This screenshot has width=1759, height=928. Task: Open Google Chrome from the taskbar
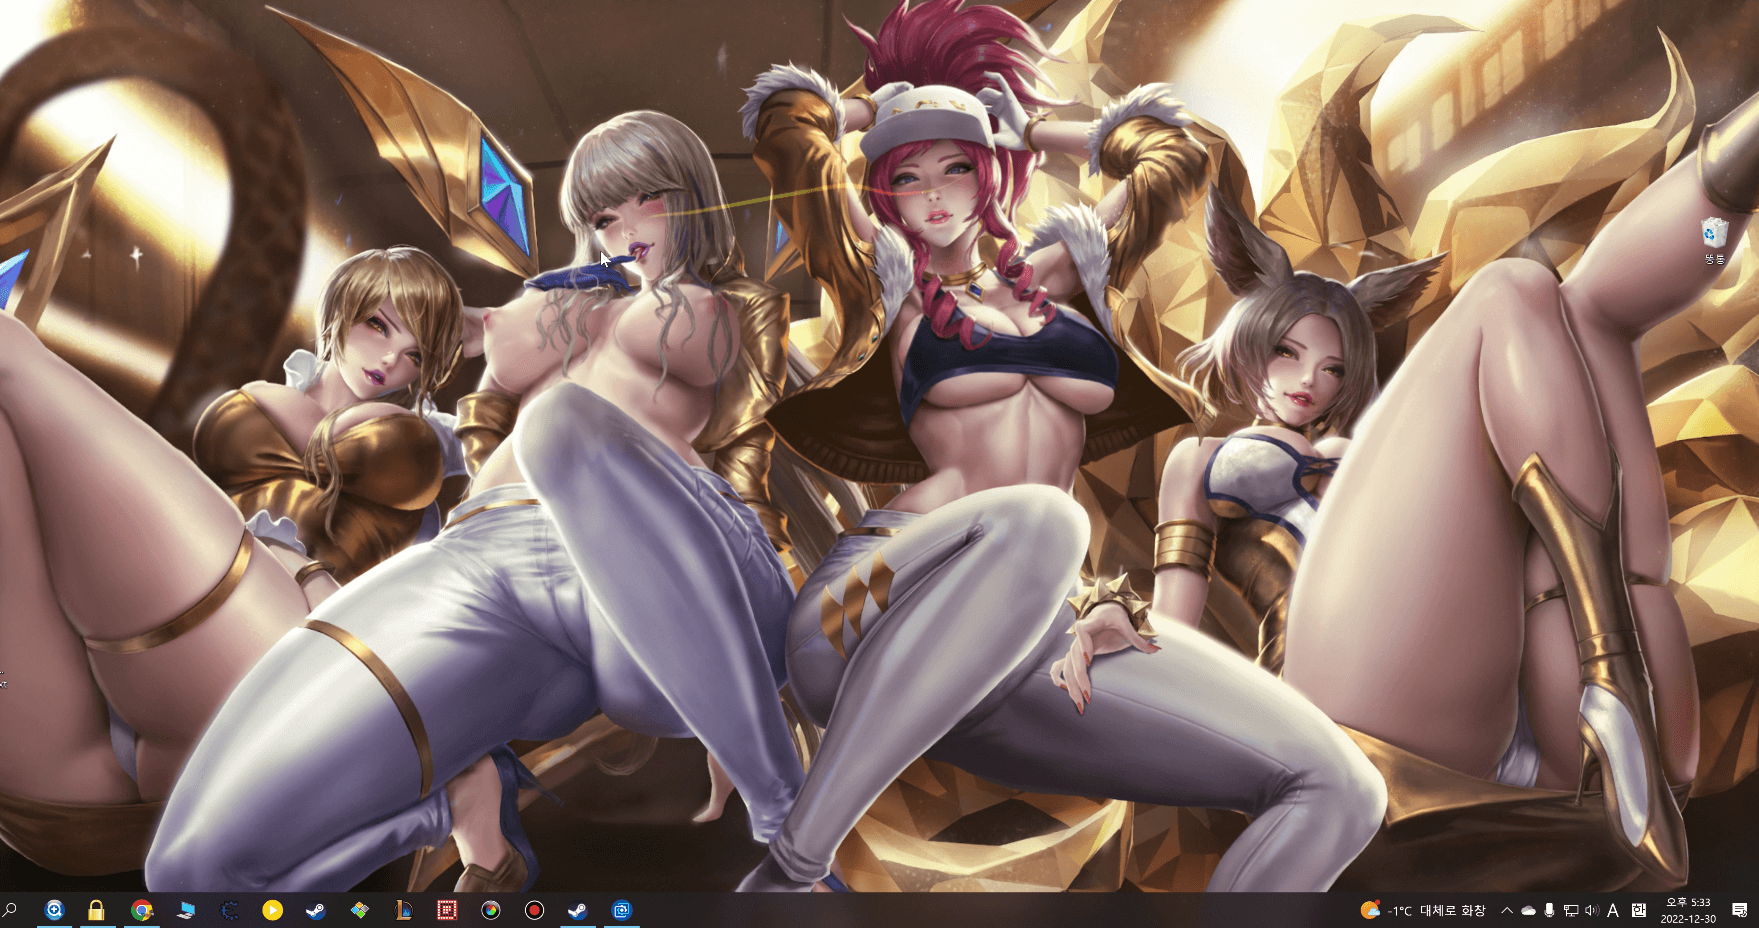(x=142, y=910)
